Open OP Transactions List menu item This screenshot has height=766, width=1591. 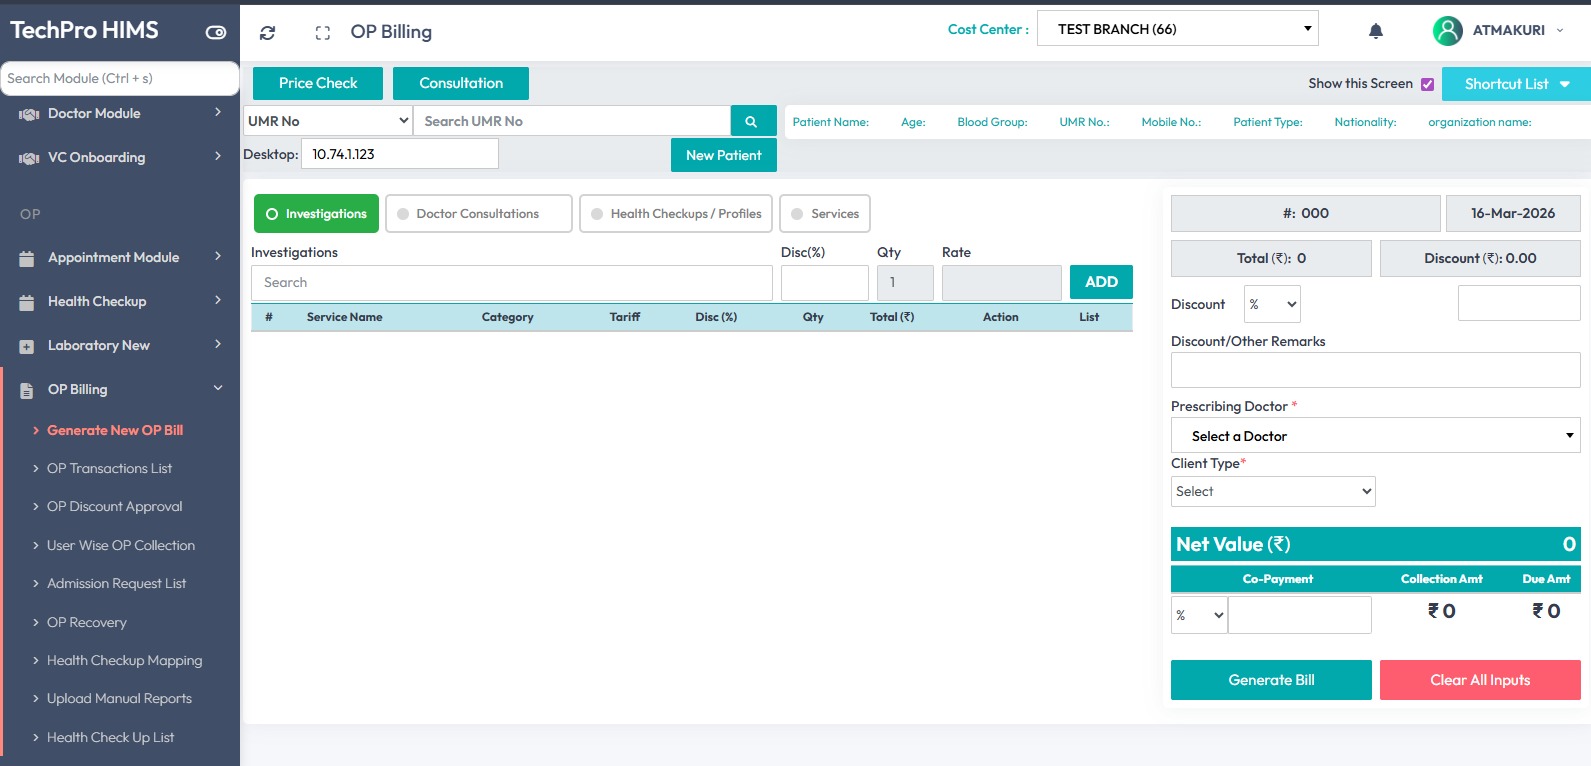point(109,468)
